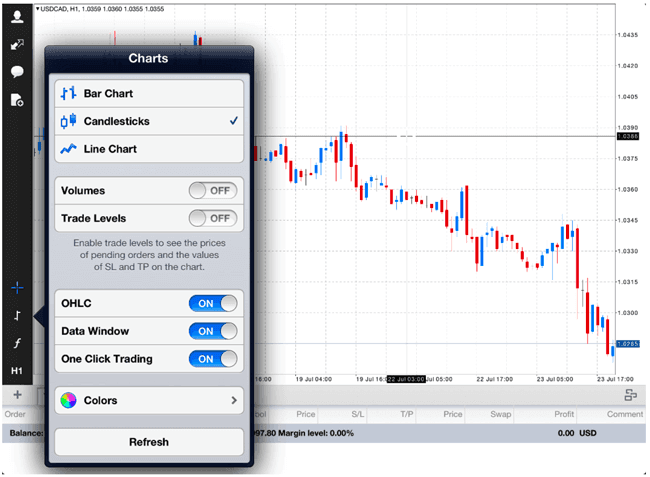
Task: Click the Comment column header
Action: [x=625, y=414]
